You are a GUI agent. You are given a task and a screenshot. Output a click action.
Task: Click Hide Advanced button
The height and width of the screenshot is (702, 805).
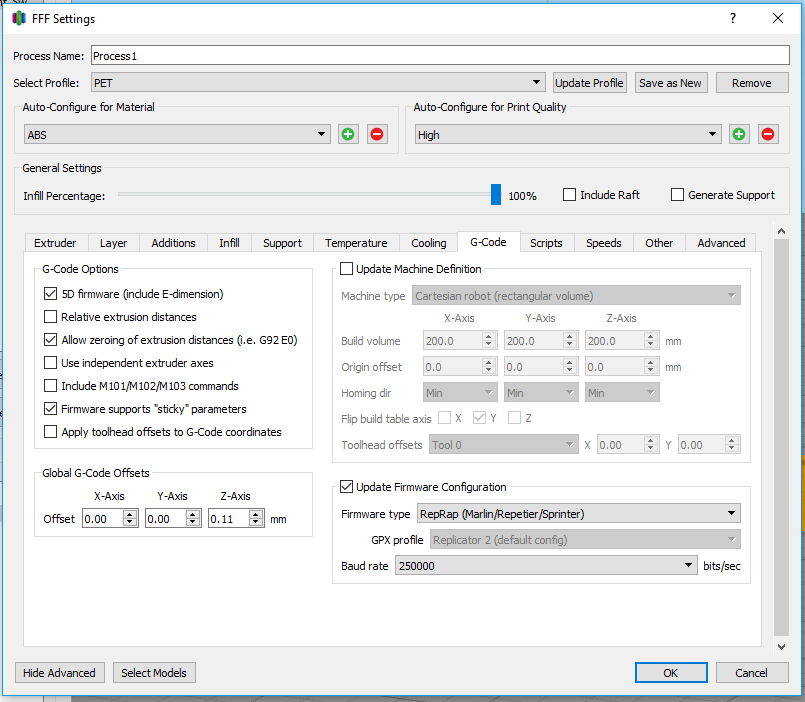coord(60,673)
